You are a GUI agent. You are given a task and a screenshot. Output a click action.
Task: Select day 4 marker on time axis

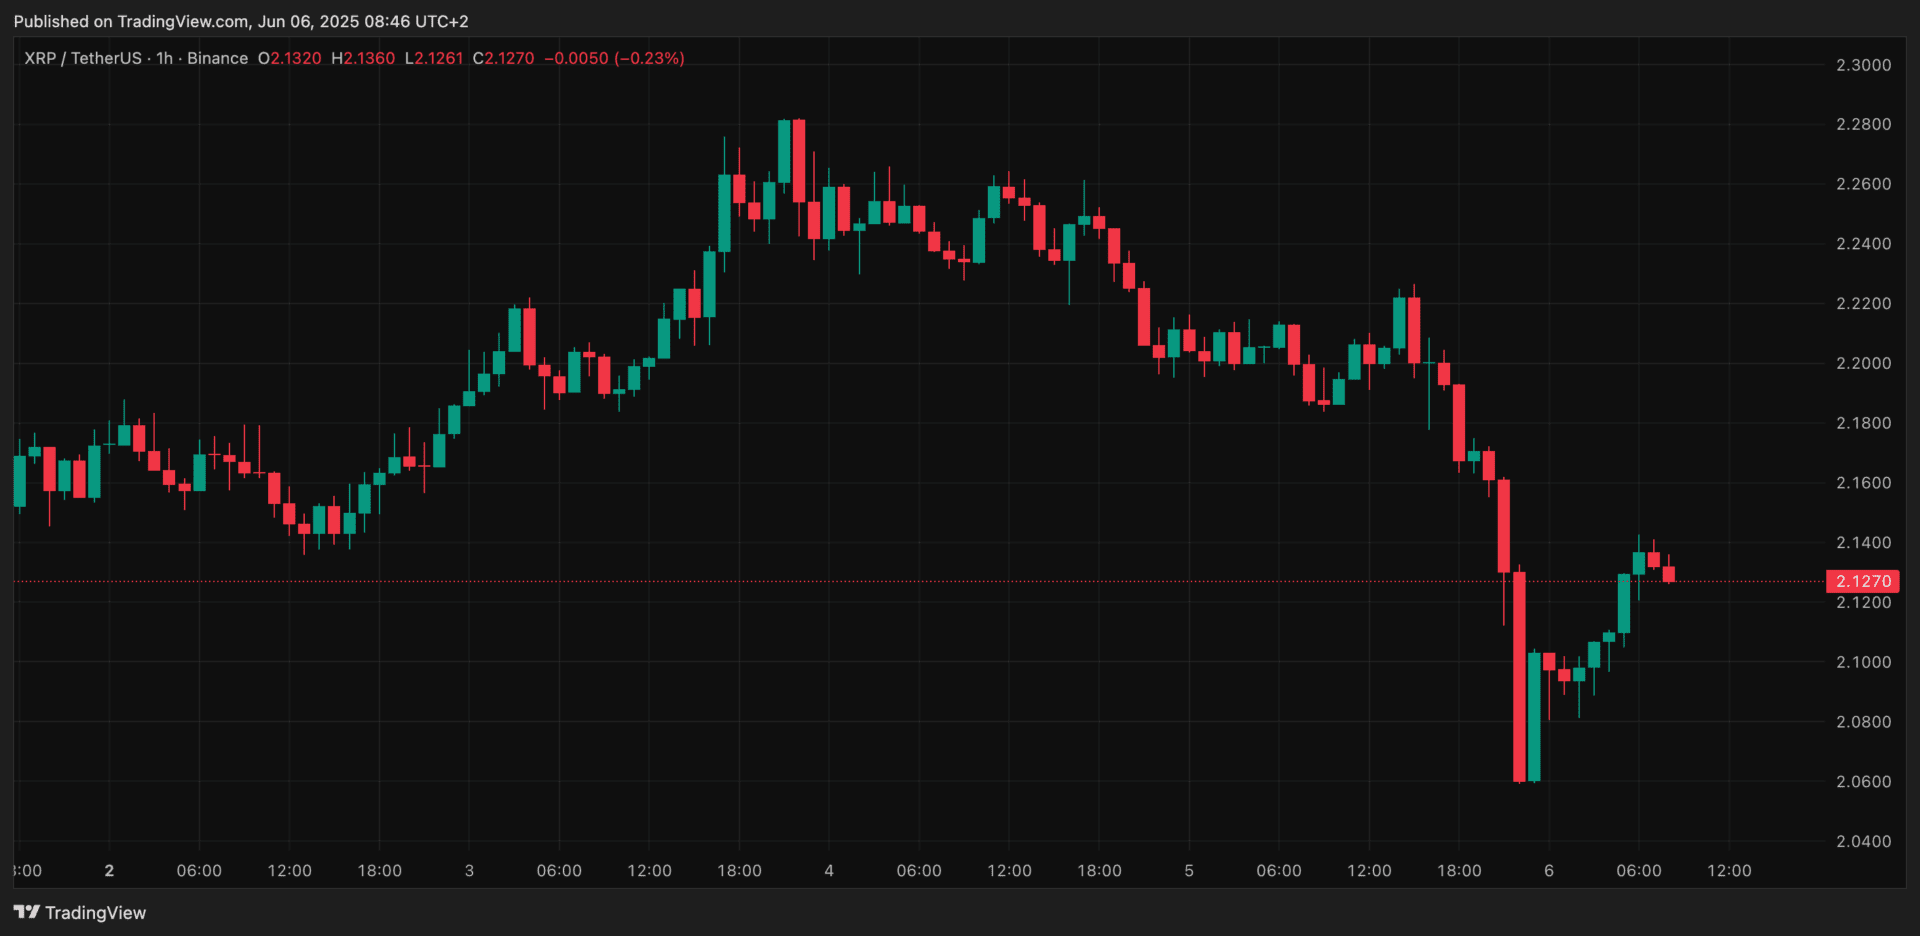tap(829, 870)
